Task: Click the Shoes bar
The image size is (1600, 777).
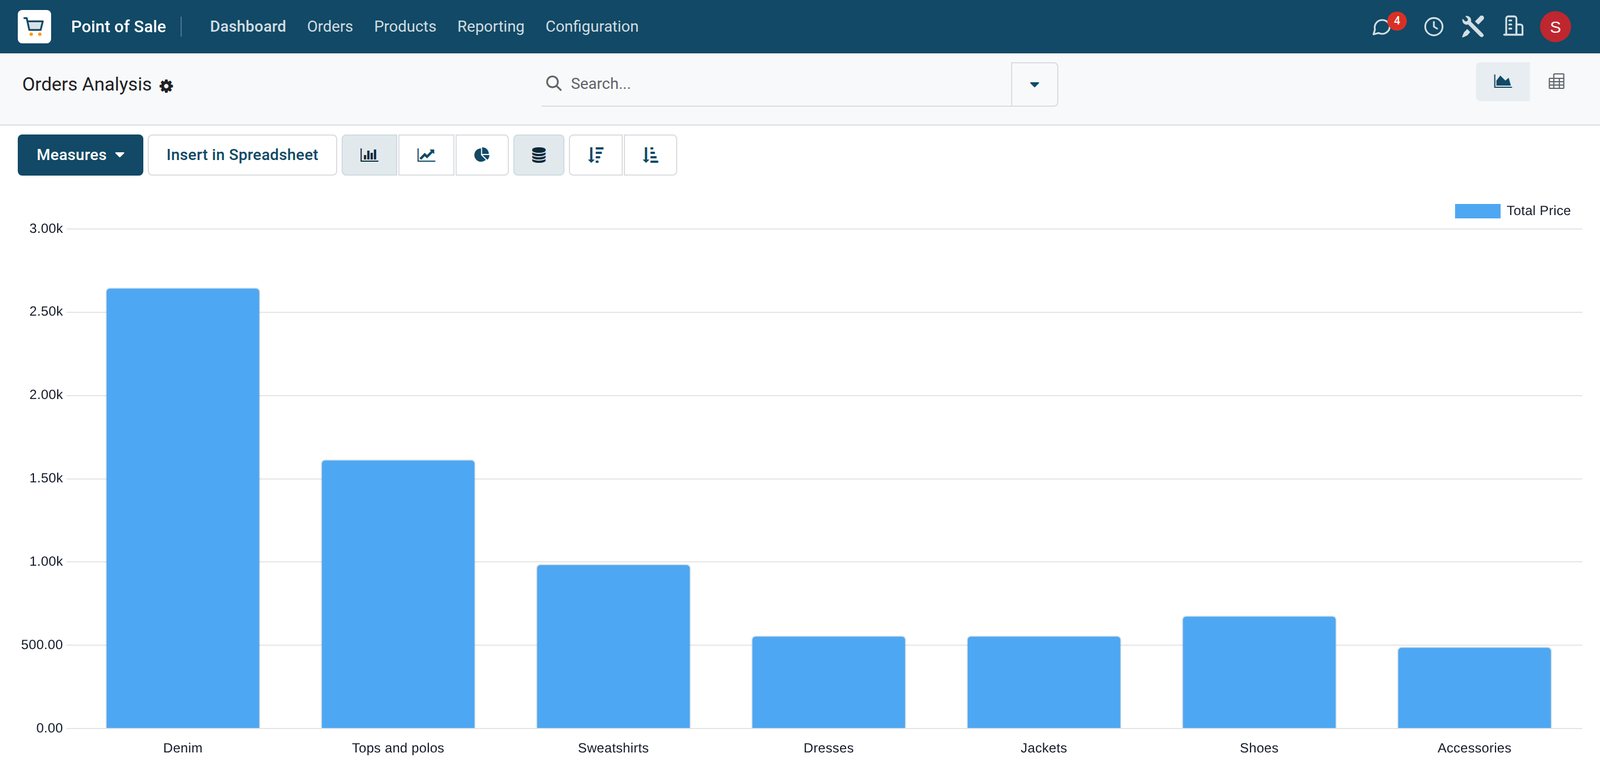Action: tap(1259, 672)
